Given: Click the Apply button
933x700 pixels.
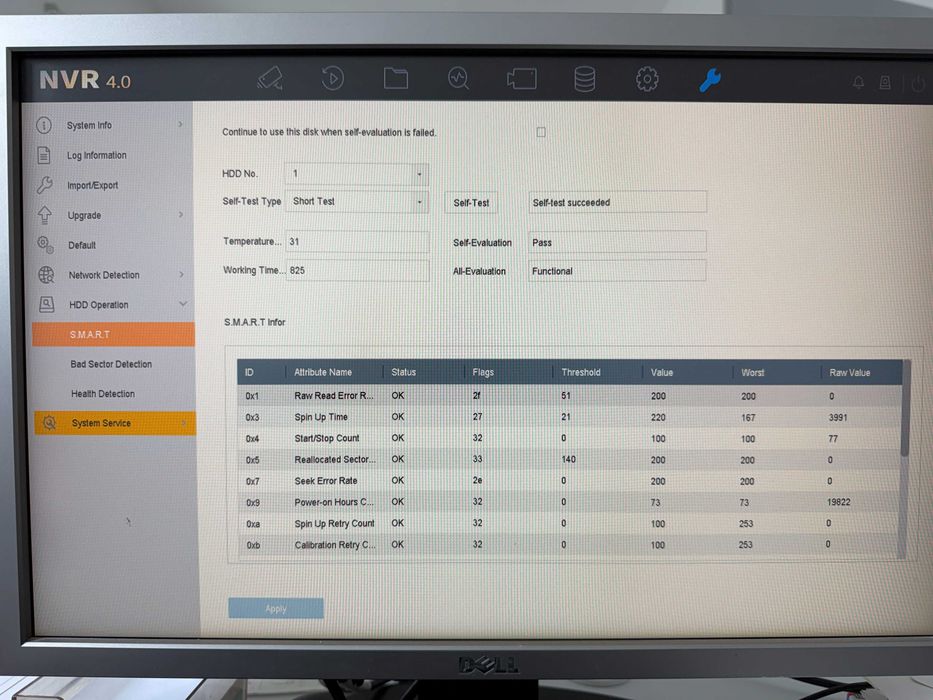Looking at the screenshot, I should pos(275,608).
